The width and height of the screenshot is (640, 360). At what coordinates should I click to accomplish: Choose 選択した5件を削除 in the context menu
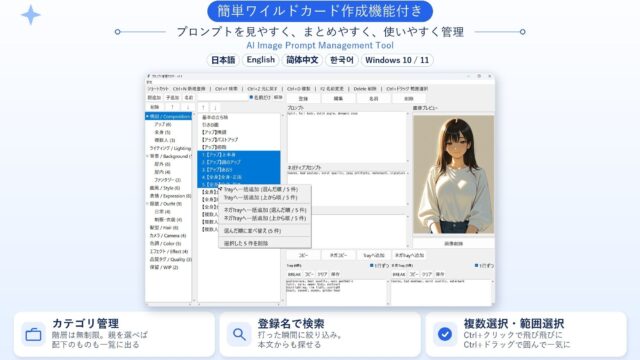click(246, 243)
